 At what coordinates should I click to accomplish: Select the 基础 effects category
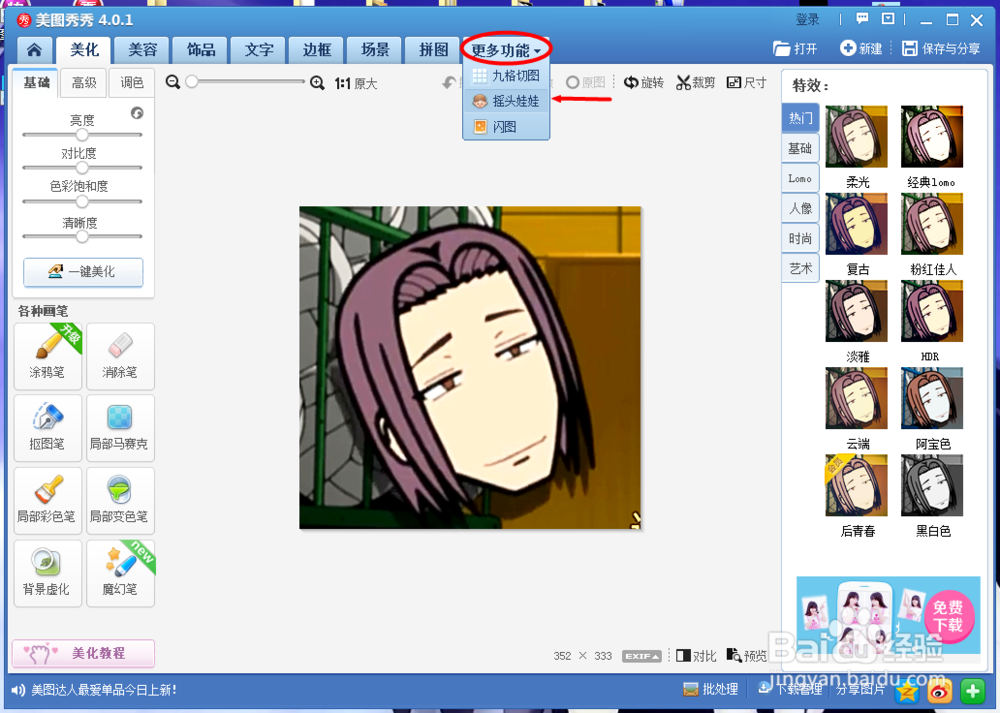[x=800, y=148]
